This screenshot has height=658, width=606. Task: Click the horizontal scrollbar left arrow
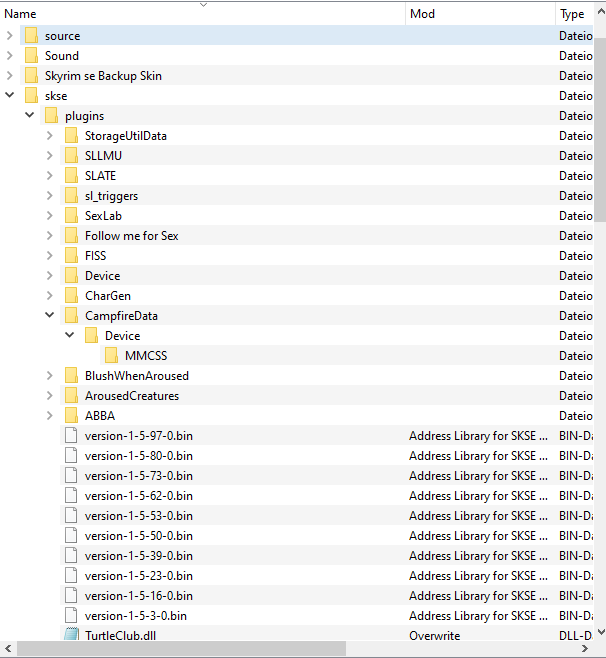tap(8, 649)
